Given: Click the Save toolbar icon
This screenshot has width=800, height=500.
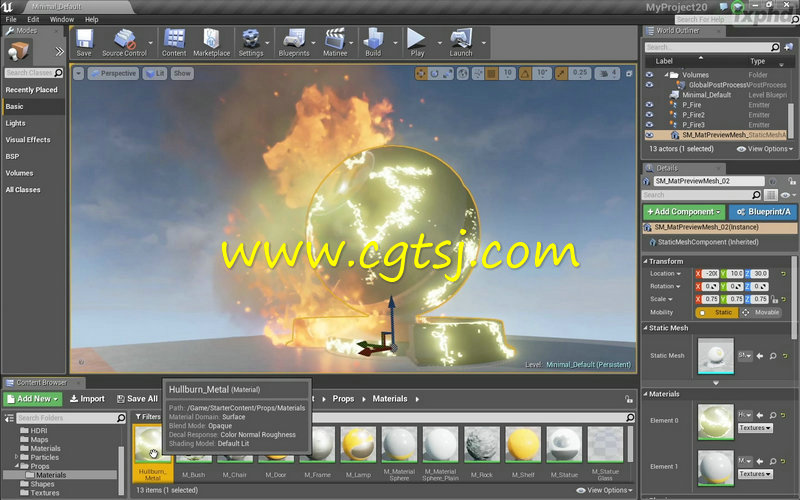Looking at the screenshot, I should coord(84,43).
